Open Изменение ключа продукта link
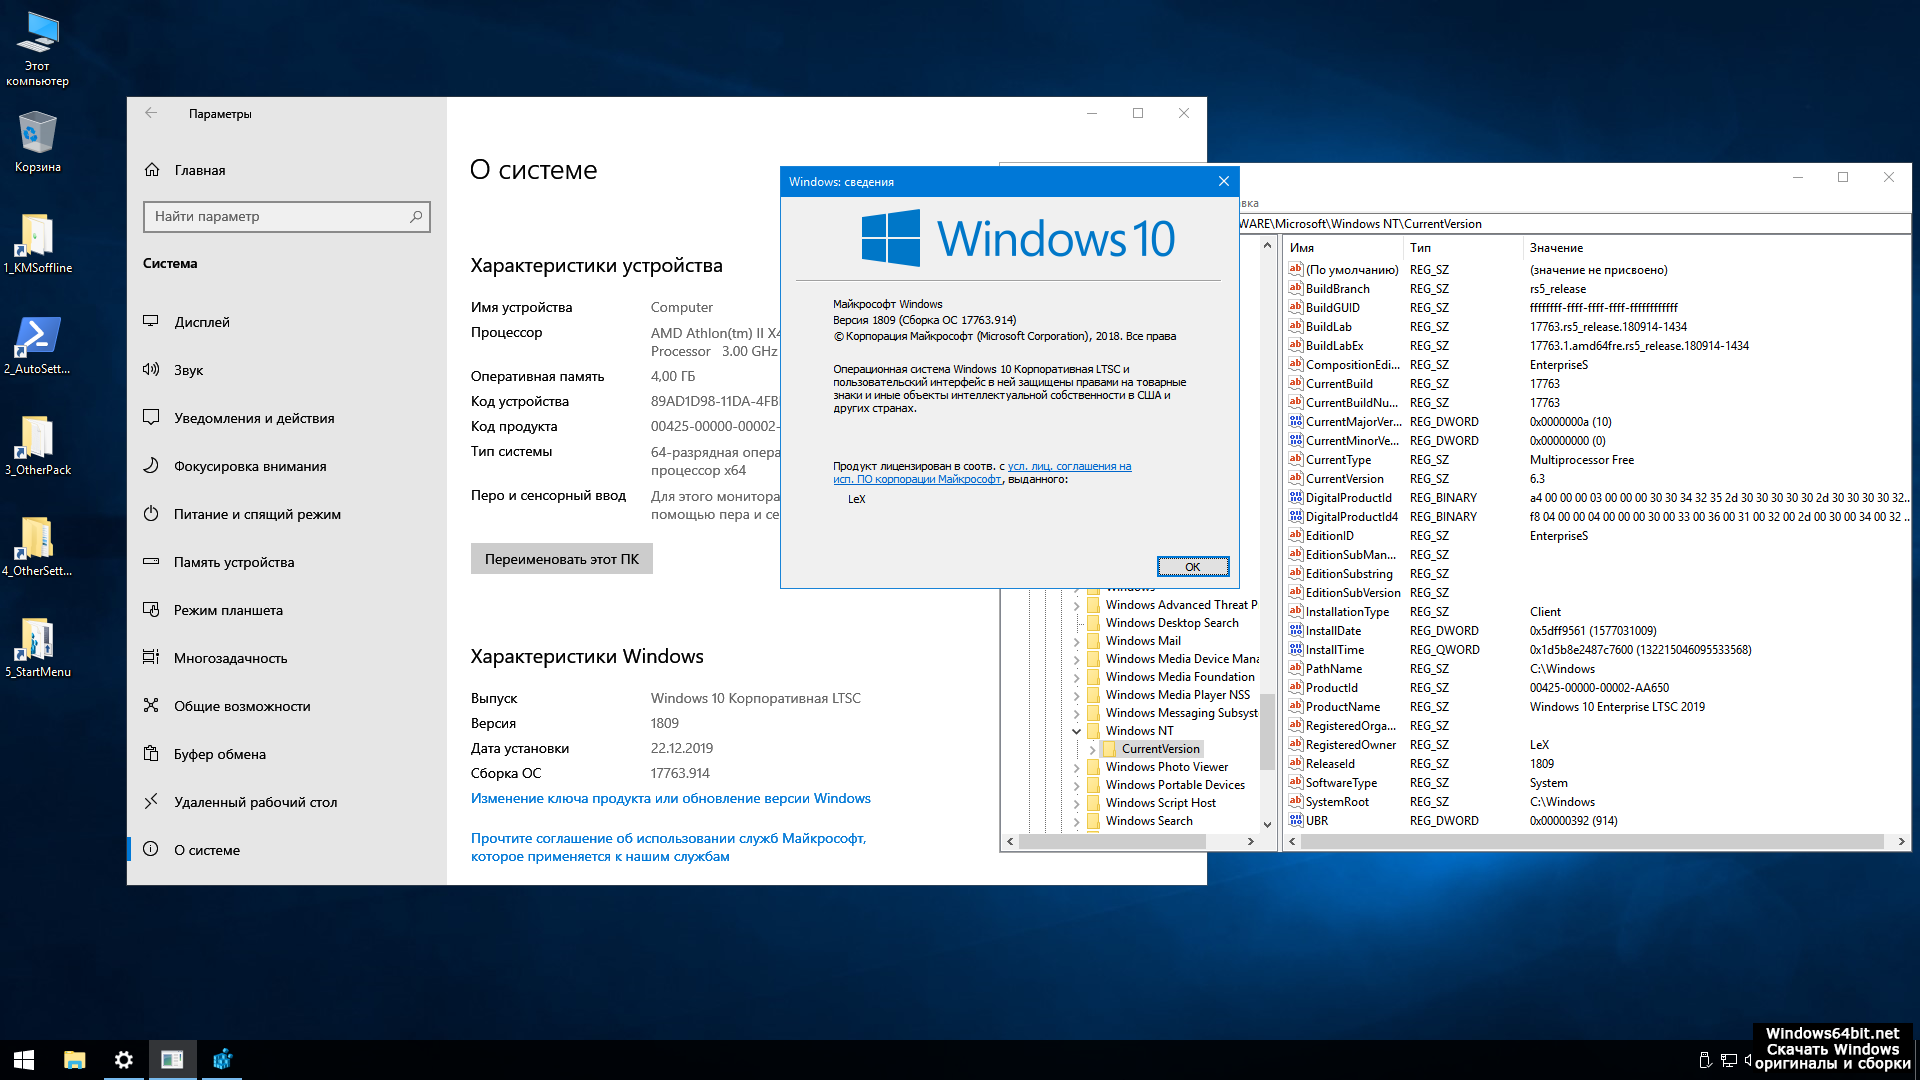The image size is (1920, 1080). 671,798
